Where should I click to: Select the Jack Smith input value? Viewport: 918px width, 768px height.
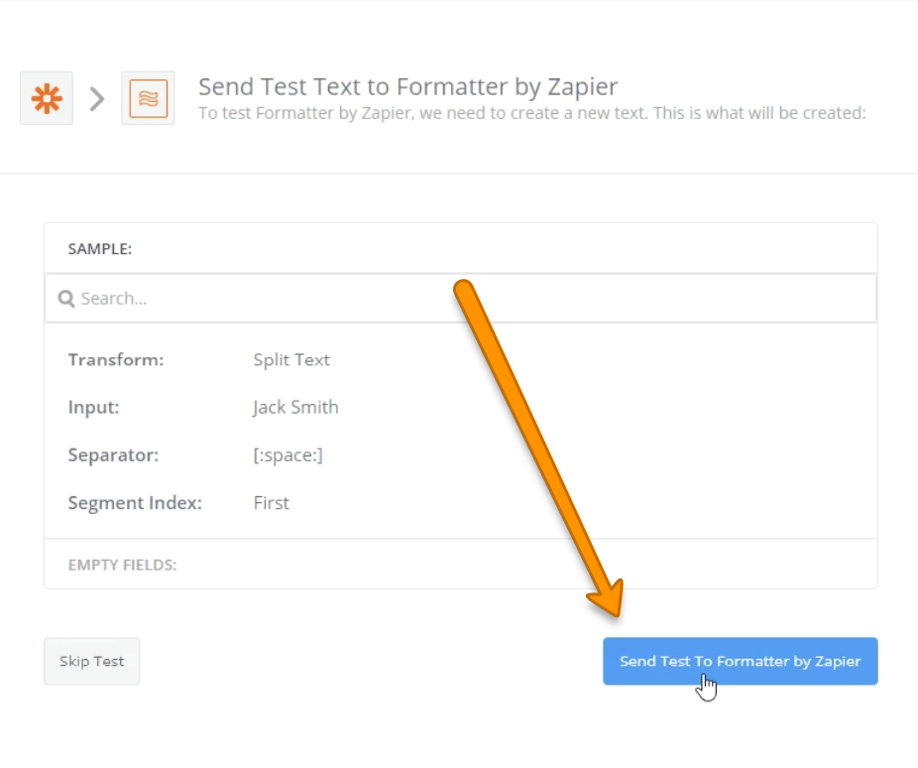pos(295,407)
